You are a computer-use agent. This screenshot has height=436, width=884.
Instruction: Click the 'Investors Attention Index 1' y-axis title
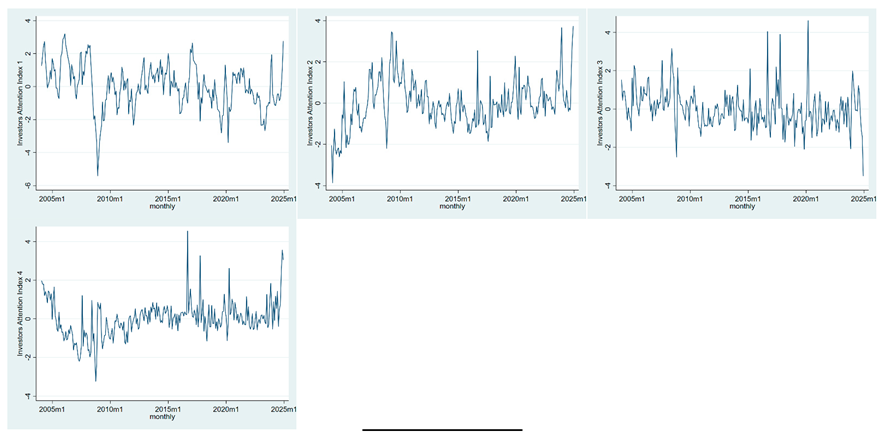click(x=19, y=99)
